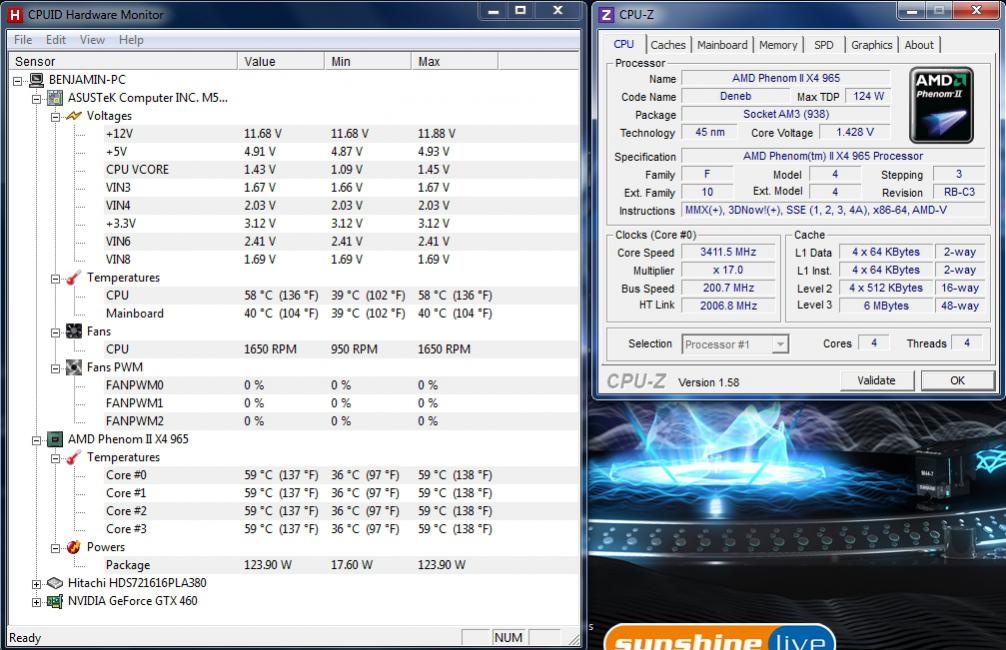Switch to the Graphics tab in CPU-Z
1006x650 pixels.
pyautogui.click(x=872, y=45)
